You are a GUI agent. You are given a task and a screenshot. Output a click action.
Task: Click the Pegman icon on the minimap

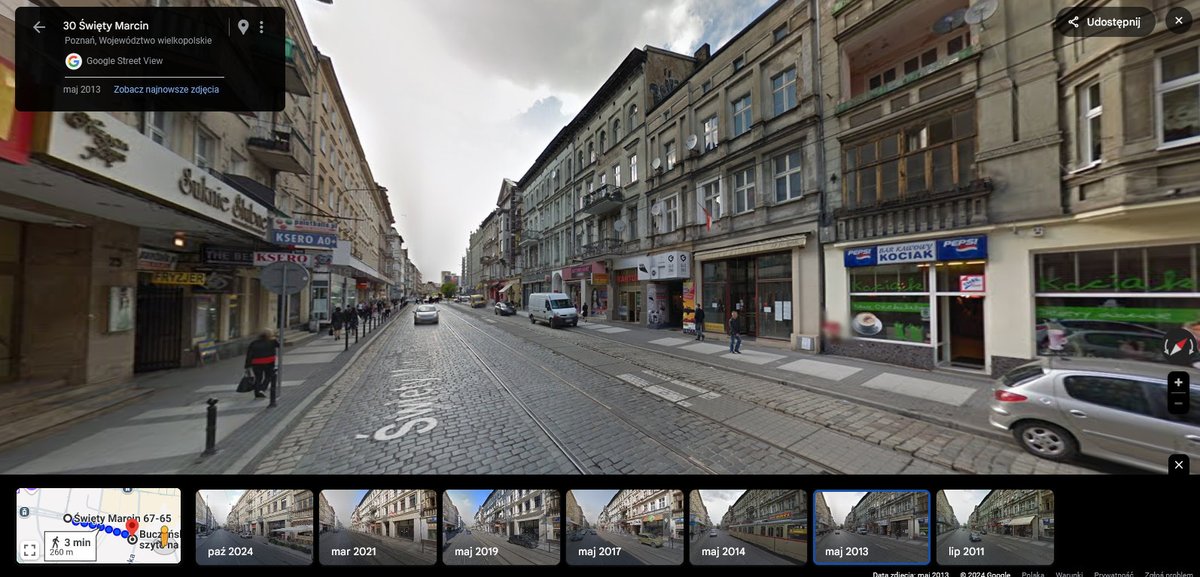coord(163,537)
